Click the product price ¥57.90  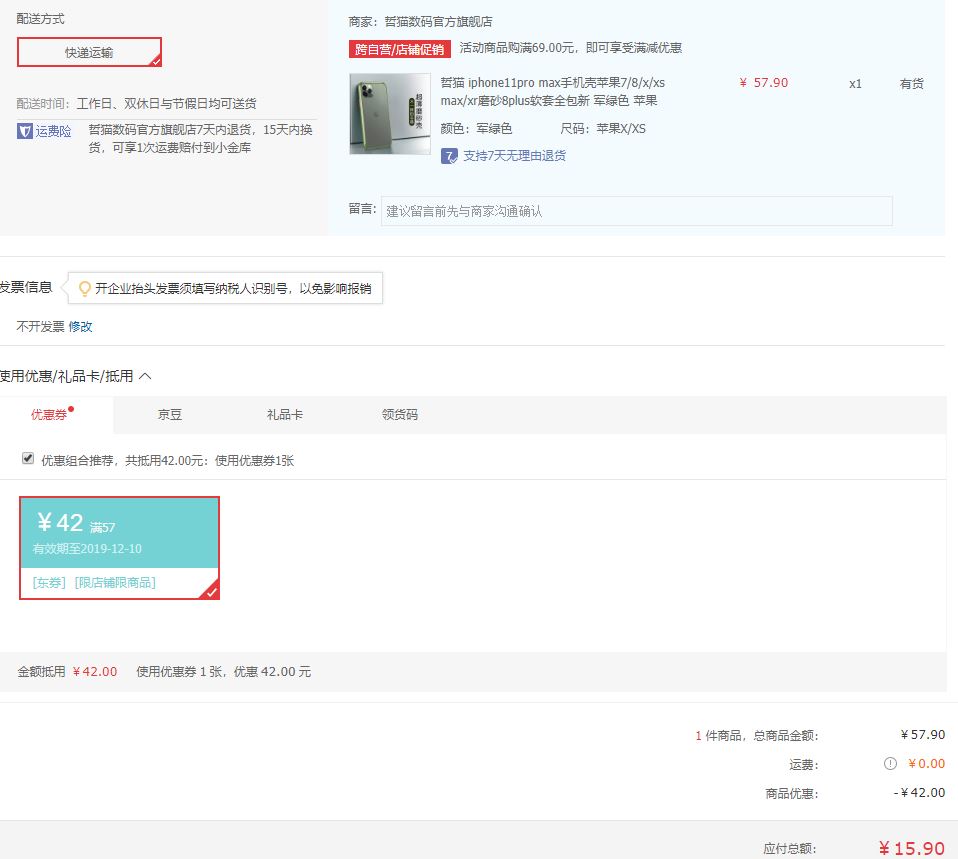tap(764, 82)
